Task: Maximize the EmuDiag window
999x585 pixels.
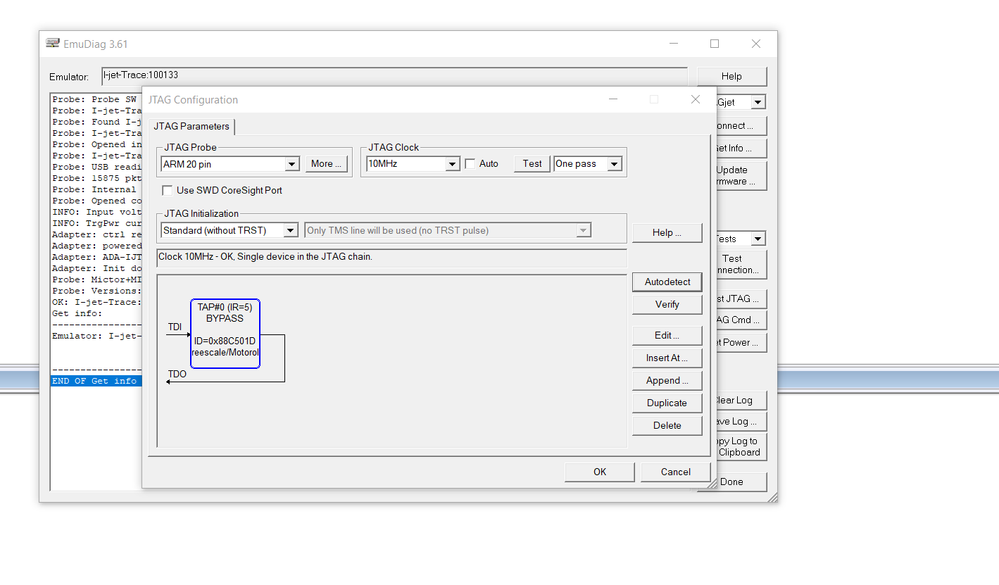Action: [714, 43]
